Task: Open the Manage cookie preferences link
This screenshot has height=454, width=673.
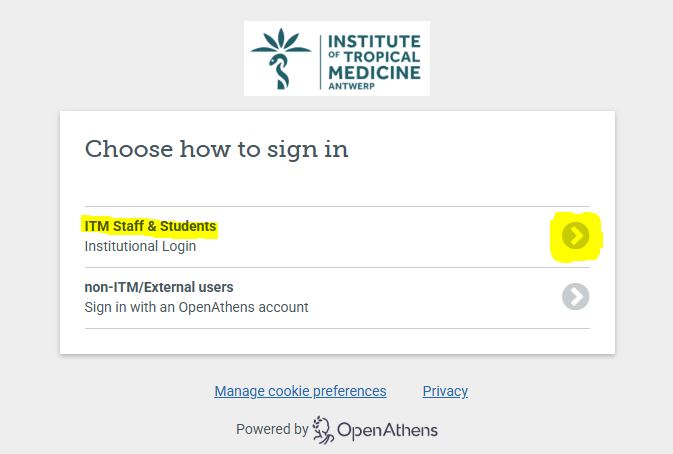Action: pos(300,391)
